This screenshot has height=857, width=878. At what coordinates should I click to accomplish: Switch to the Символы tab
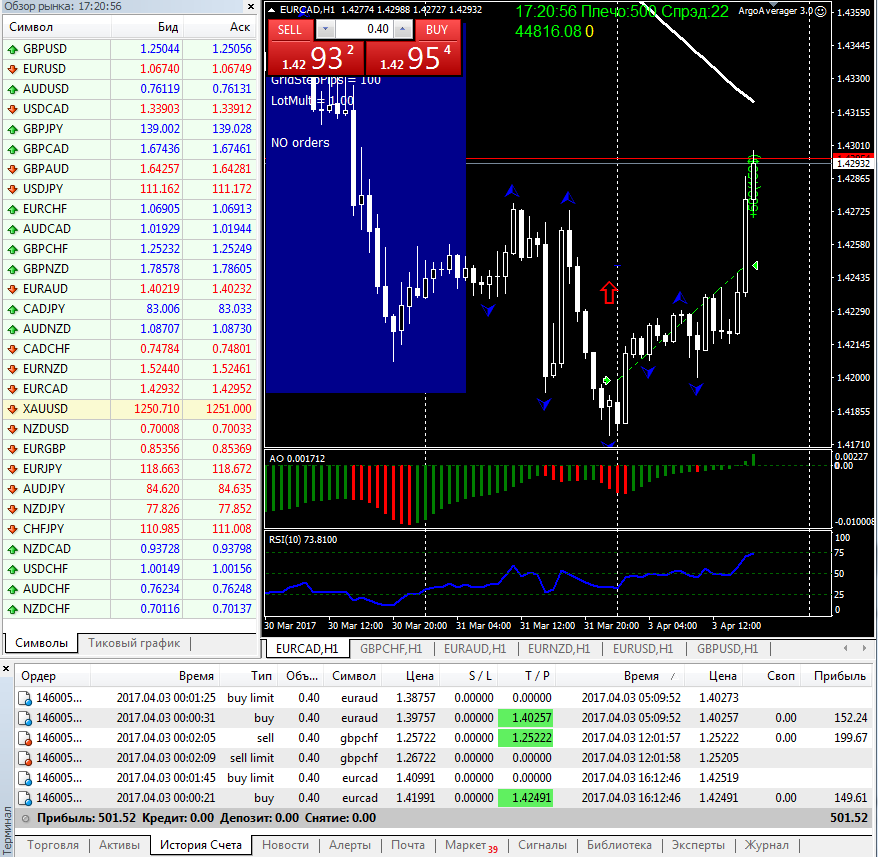point(41,643)
